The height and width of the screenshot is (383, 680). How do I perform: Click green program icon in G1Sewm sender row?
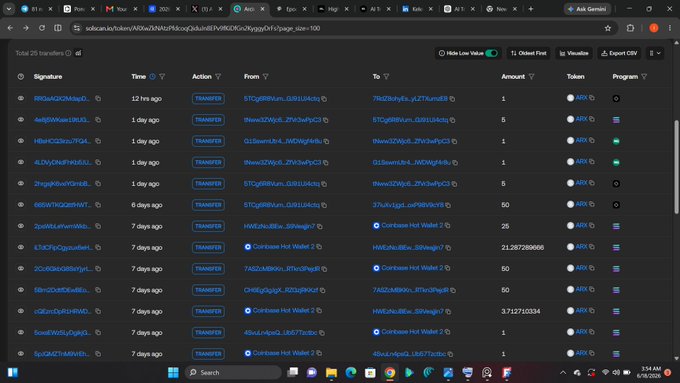coord(616,141)
